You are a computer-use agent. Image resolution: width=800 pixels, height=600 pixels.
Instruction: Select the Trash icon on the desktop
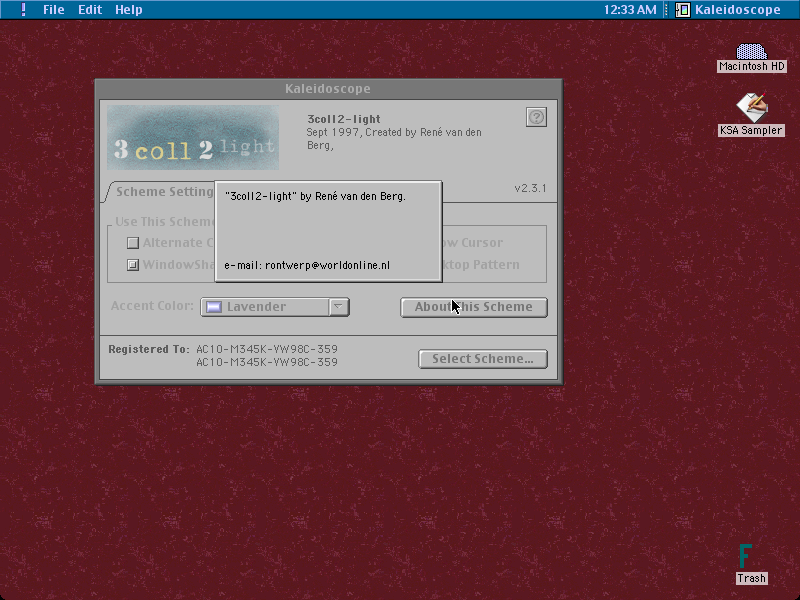point(745,556)
